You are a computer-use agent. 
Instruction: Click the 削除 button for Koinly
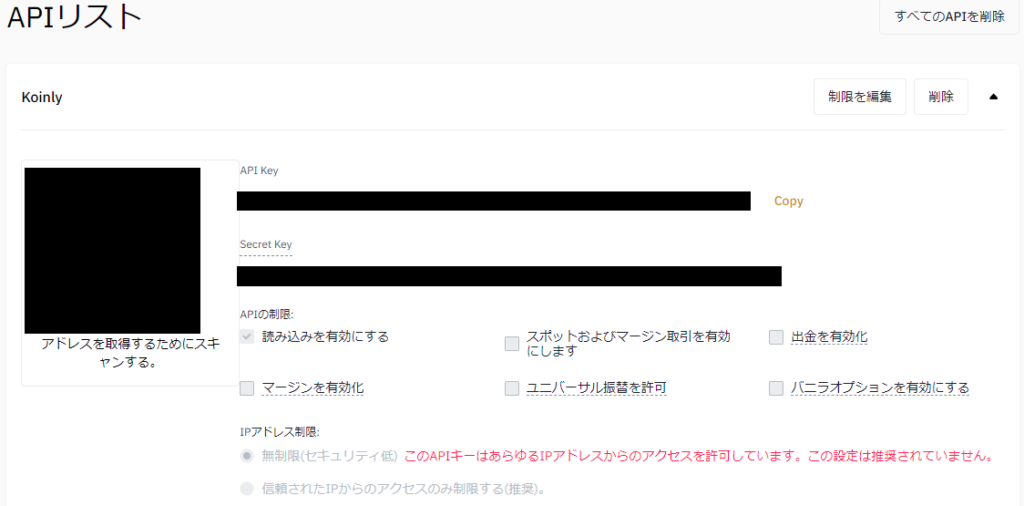(x=940, y=97)
